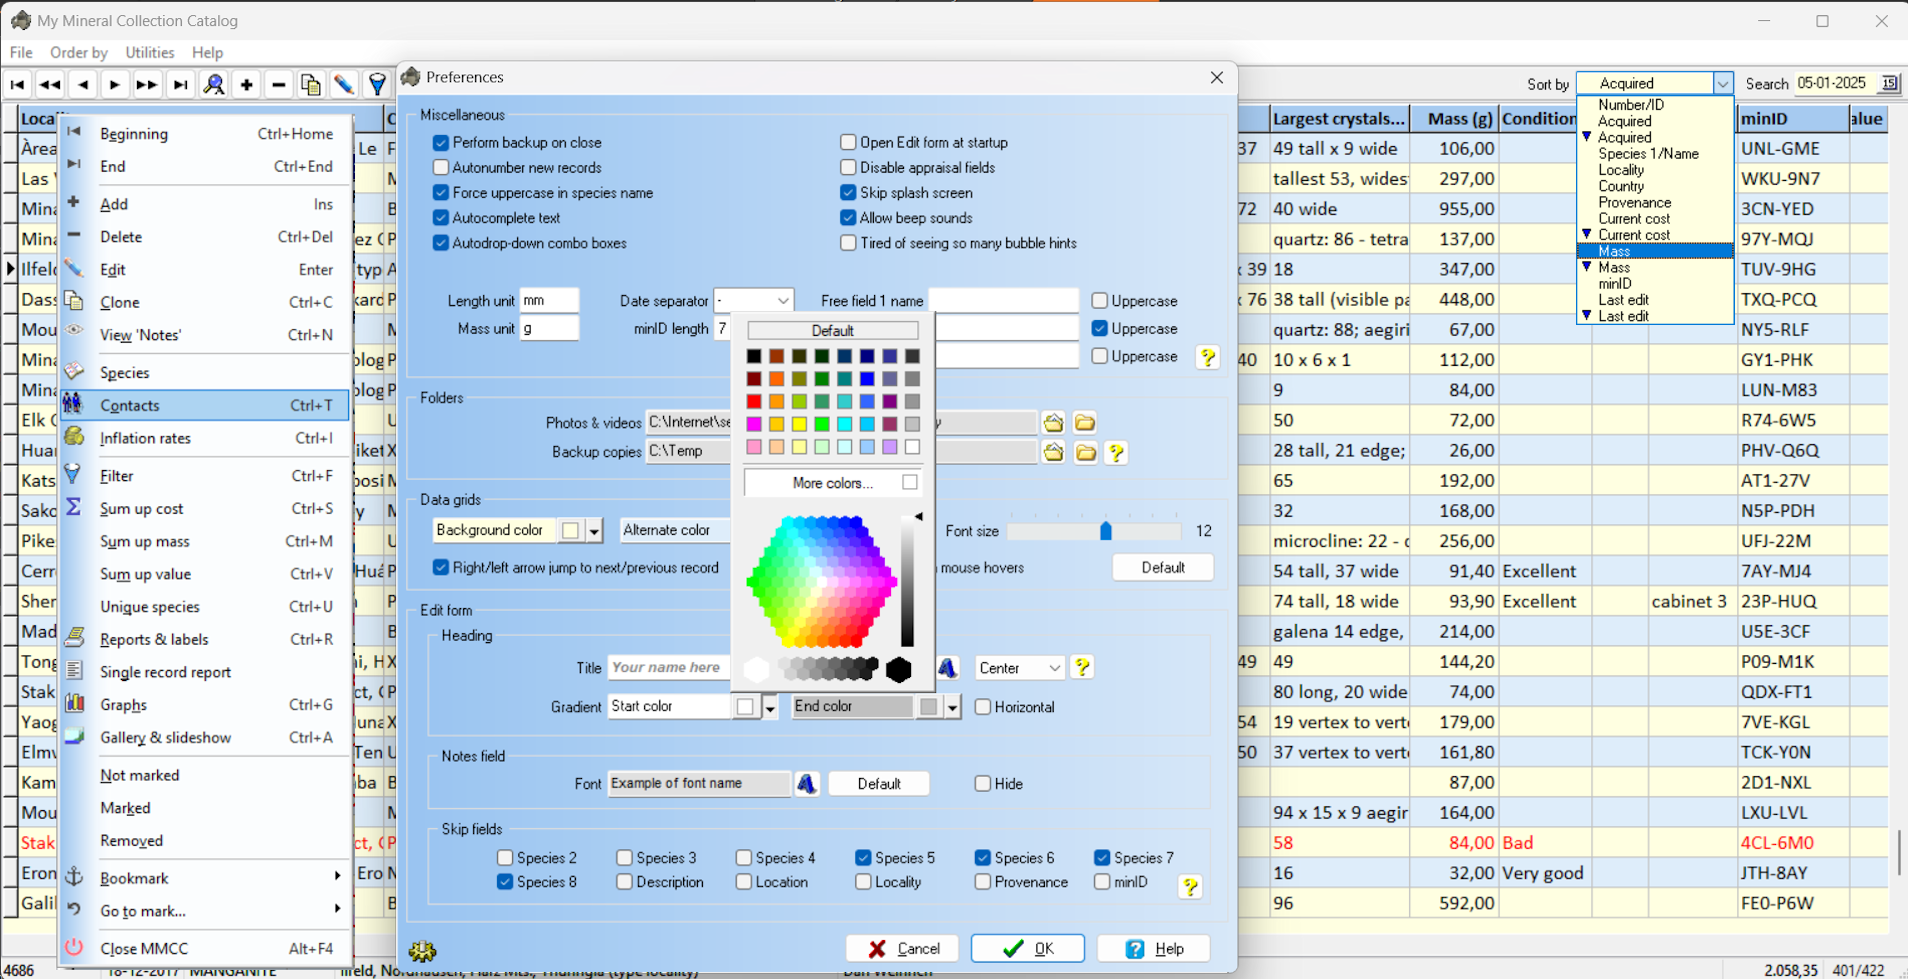Click the Skip fields help question mark
Image resolution: width=1908 pixels, height=979 pixels.
click(1190, 886)
